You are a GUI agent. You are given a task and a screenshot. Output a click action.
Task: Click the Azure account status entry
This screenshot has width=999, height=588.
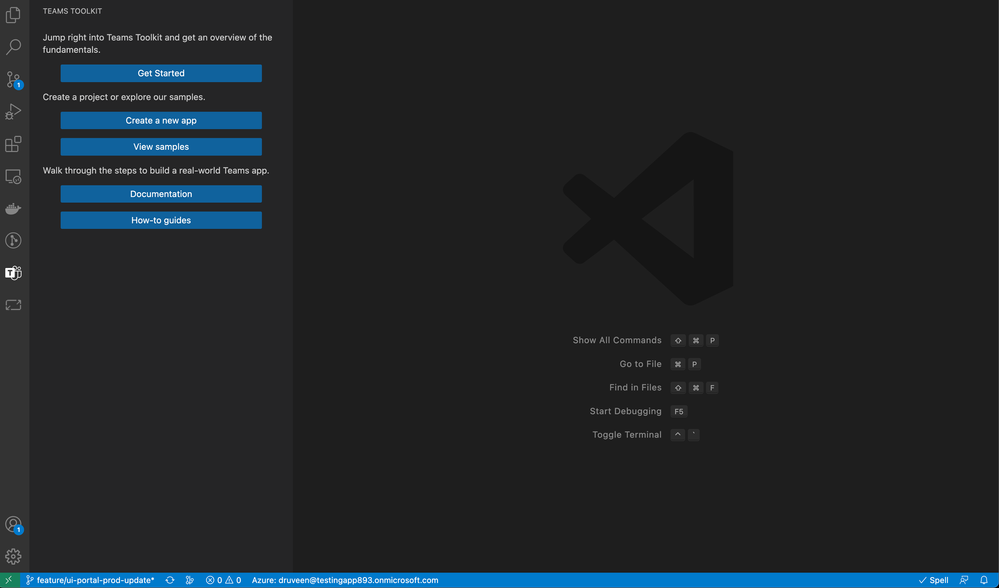pos(345,580)
